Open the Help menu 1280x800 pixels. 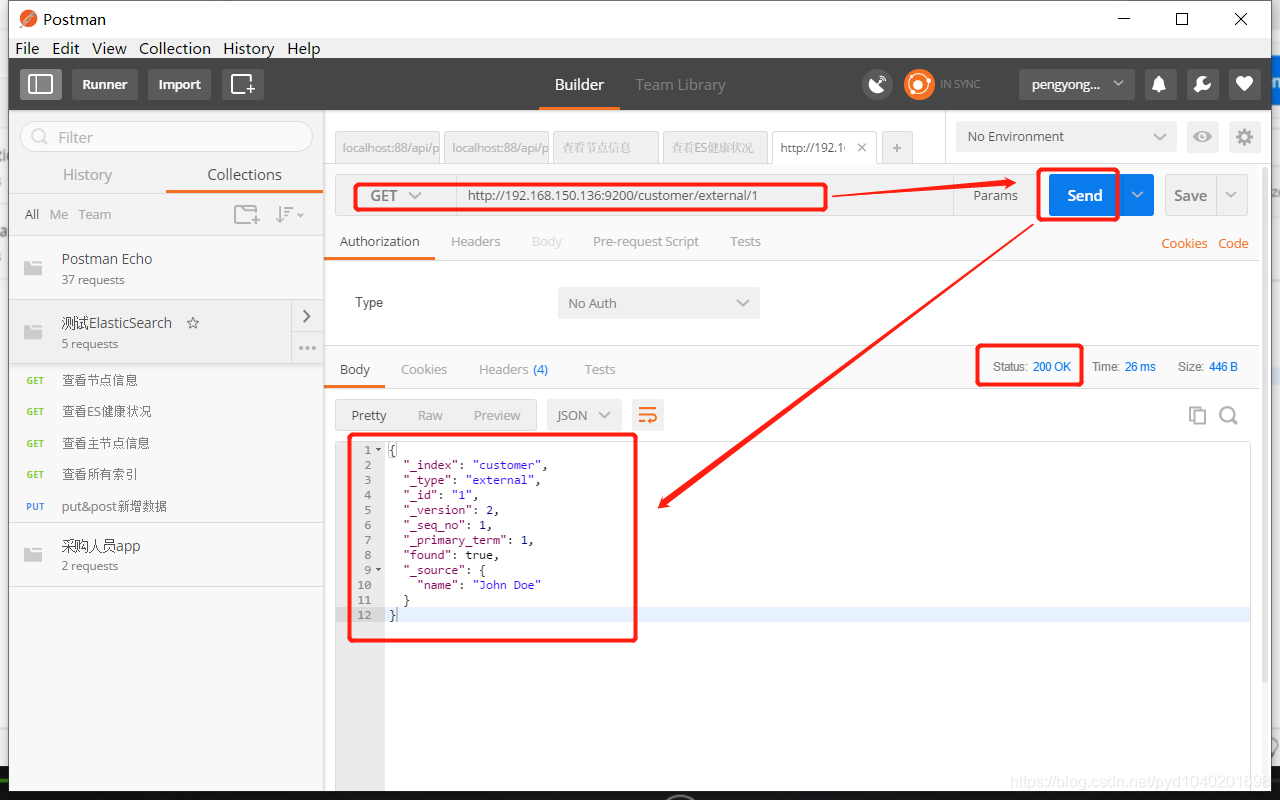(304, 48)
